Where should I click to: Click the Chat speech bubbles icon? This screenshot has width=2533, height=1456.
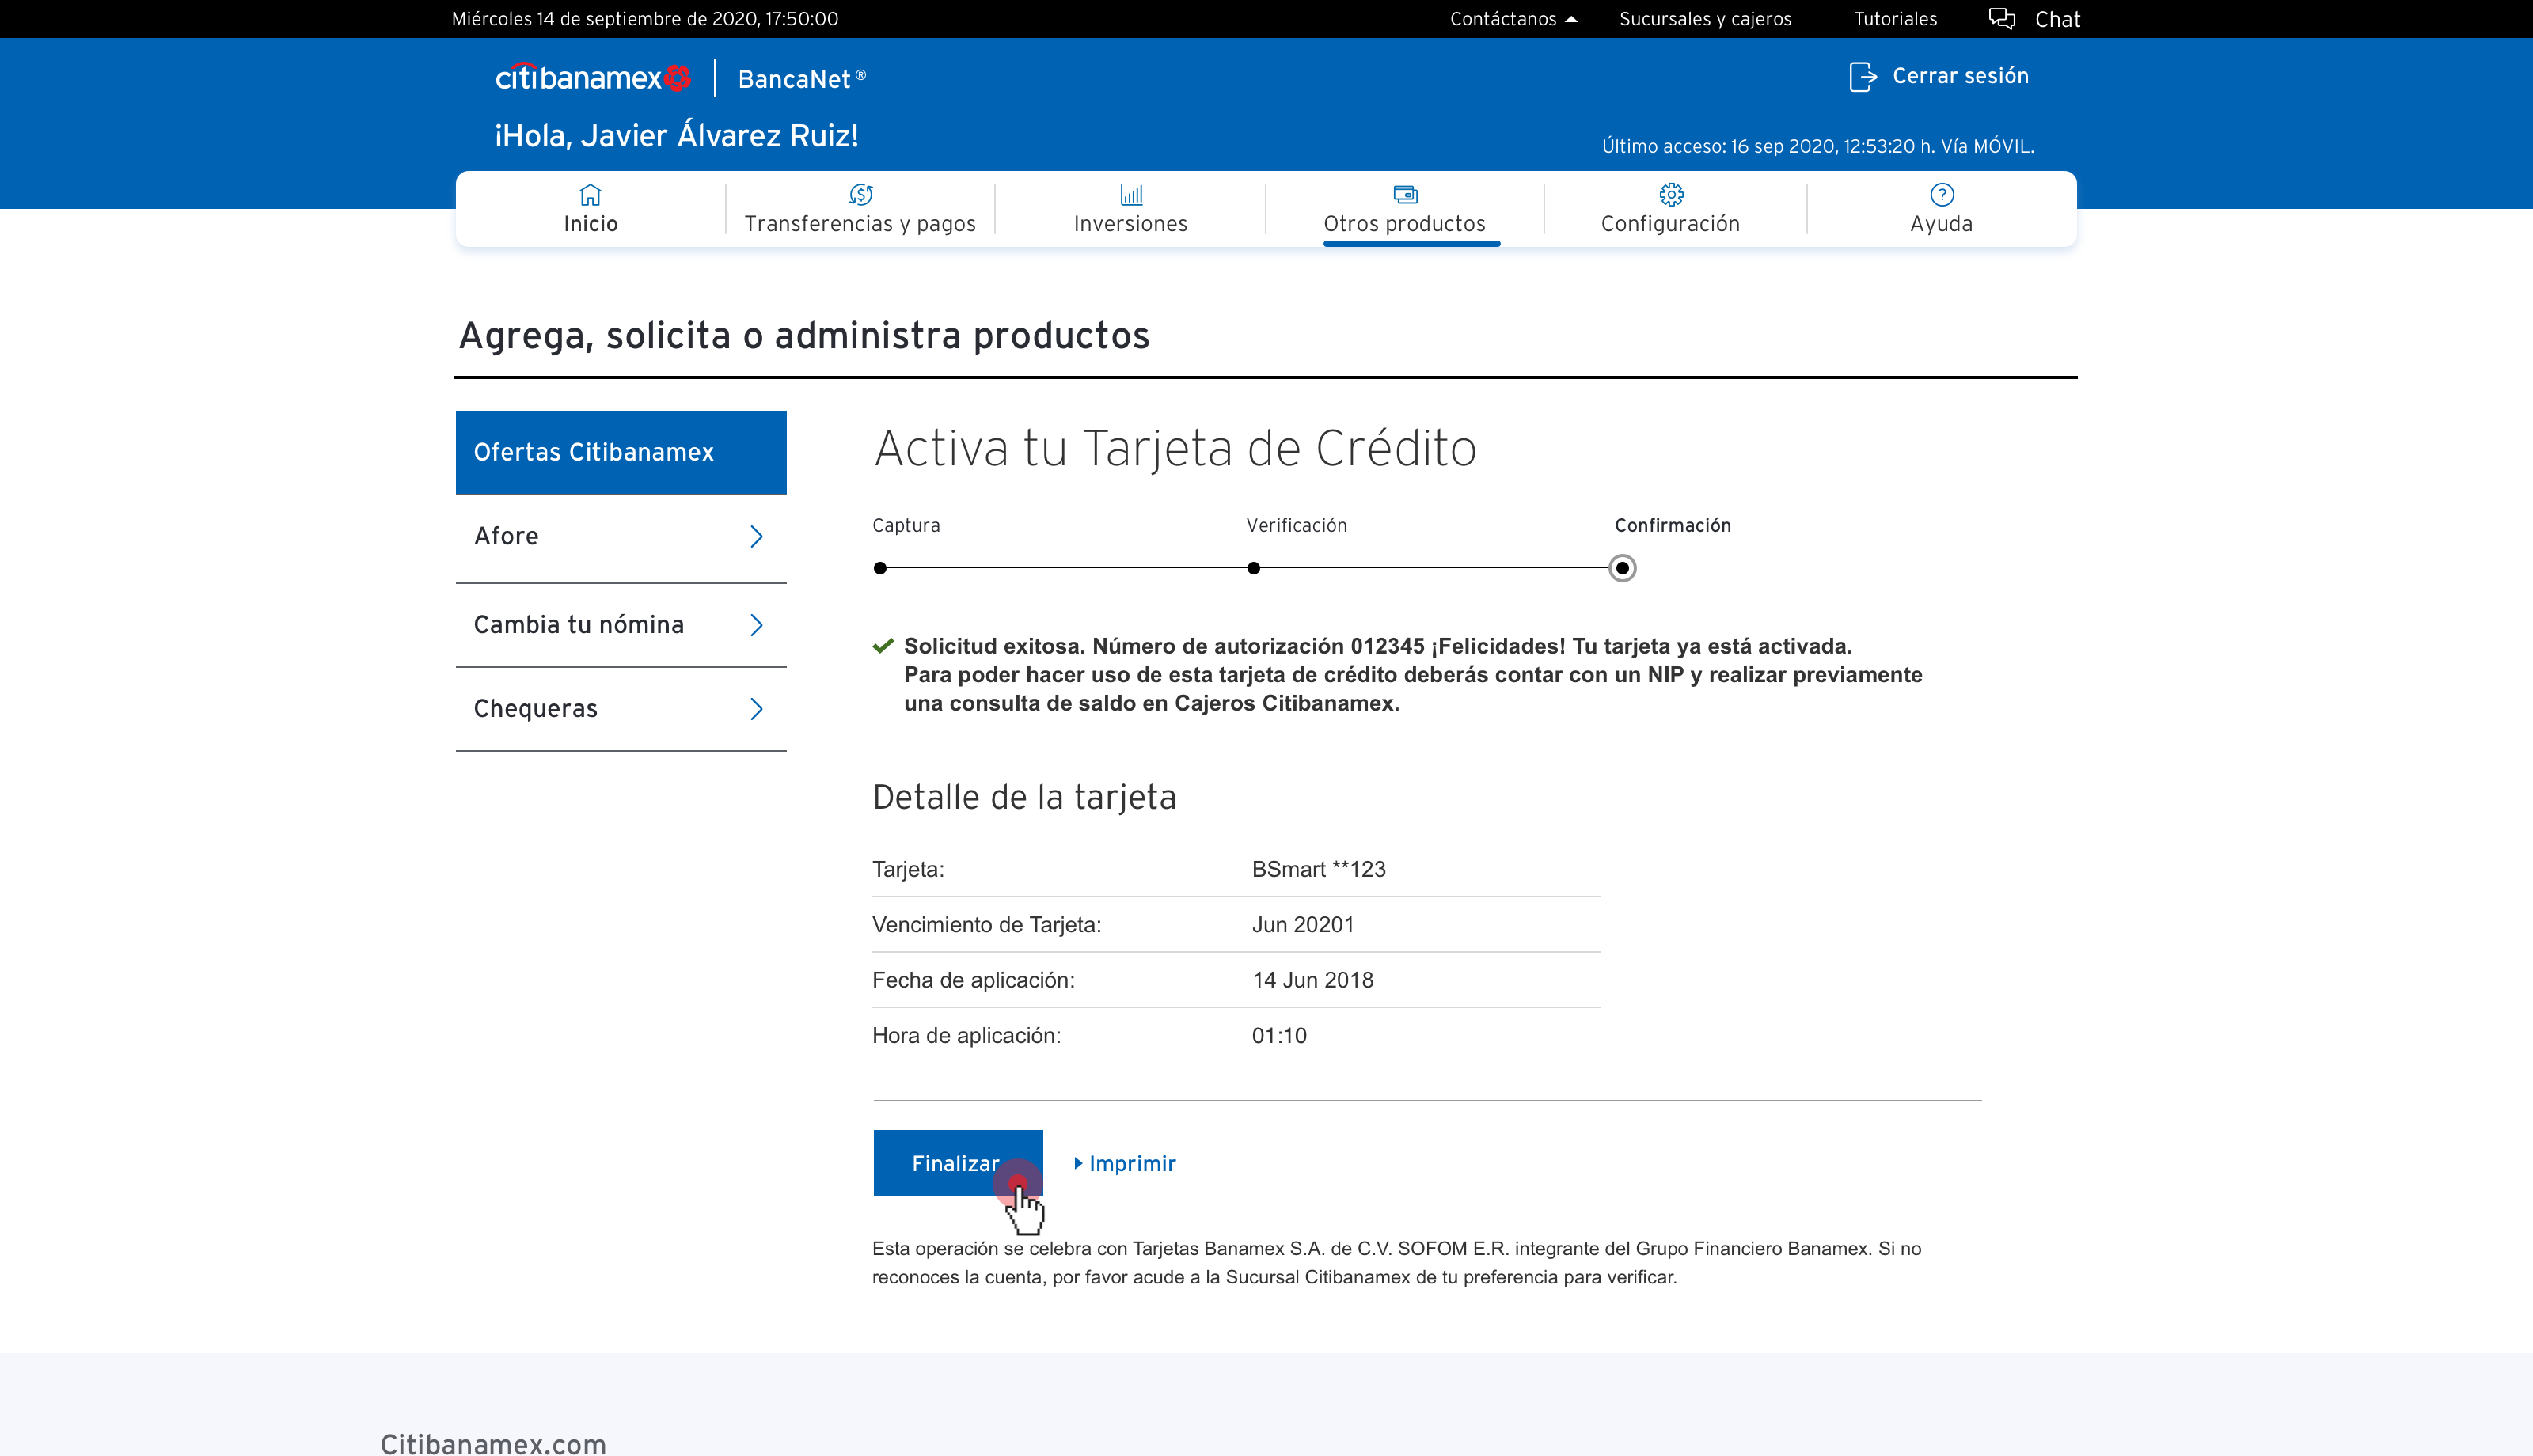coord(2001,19)
